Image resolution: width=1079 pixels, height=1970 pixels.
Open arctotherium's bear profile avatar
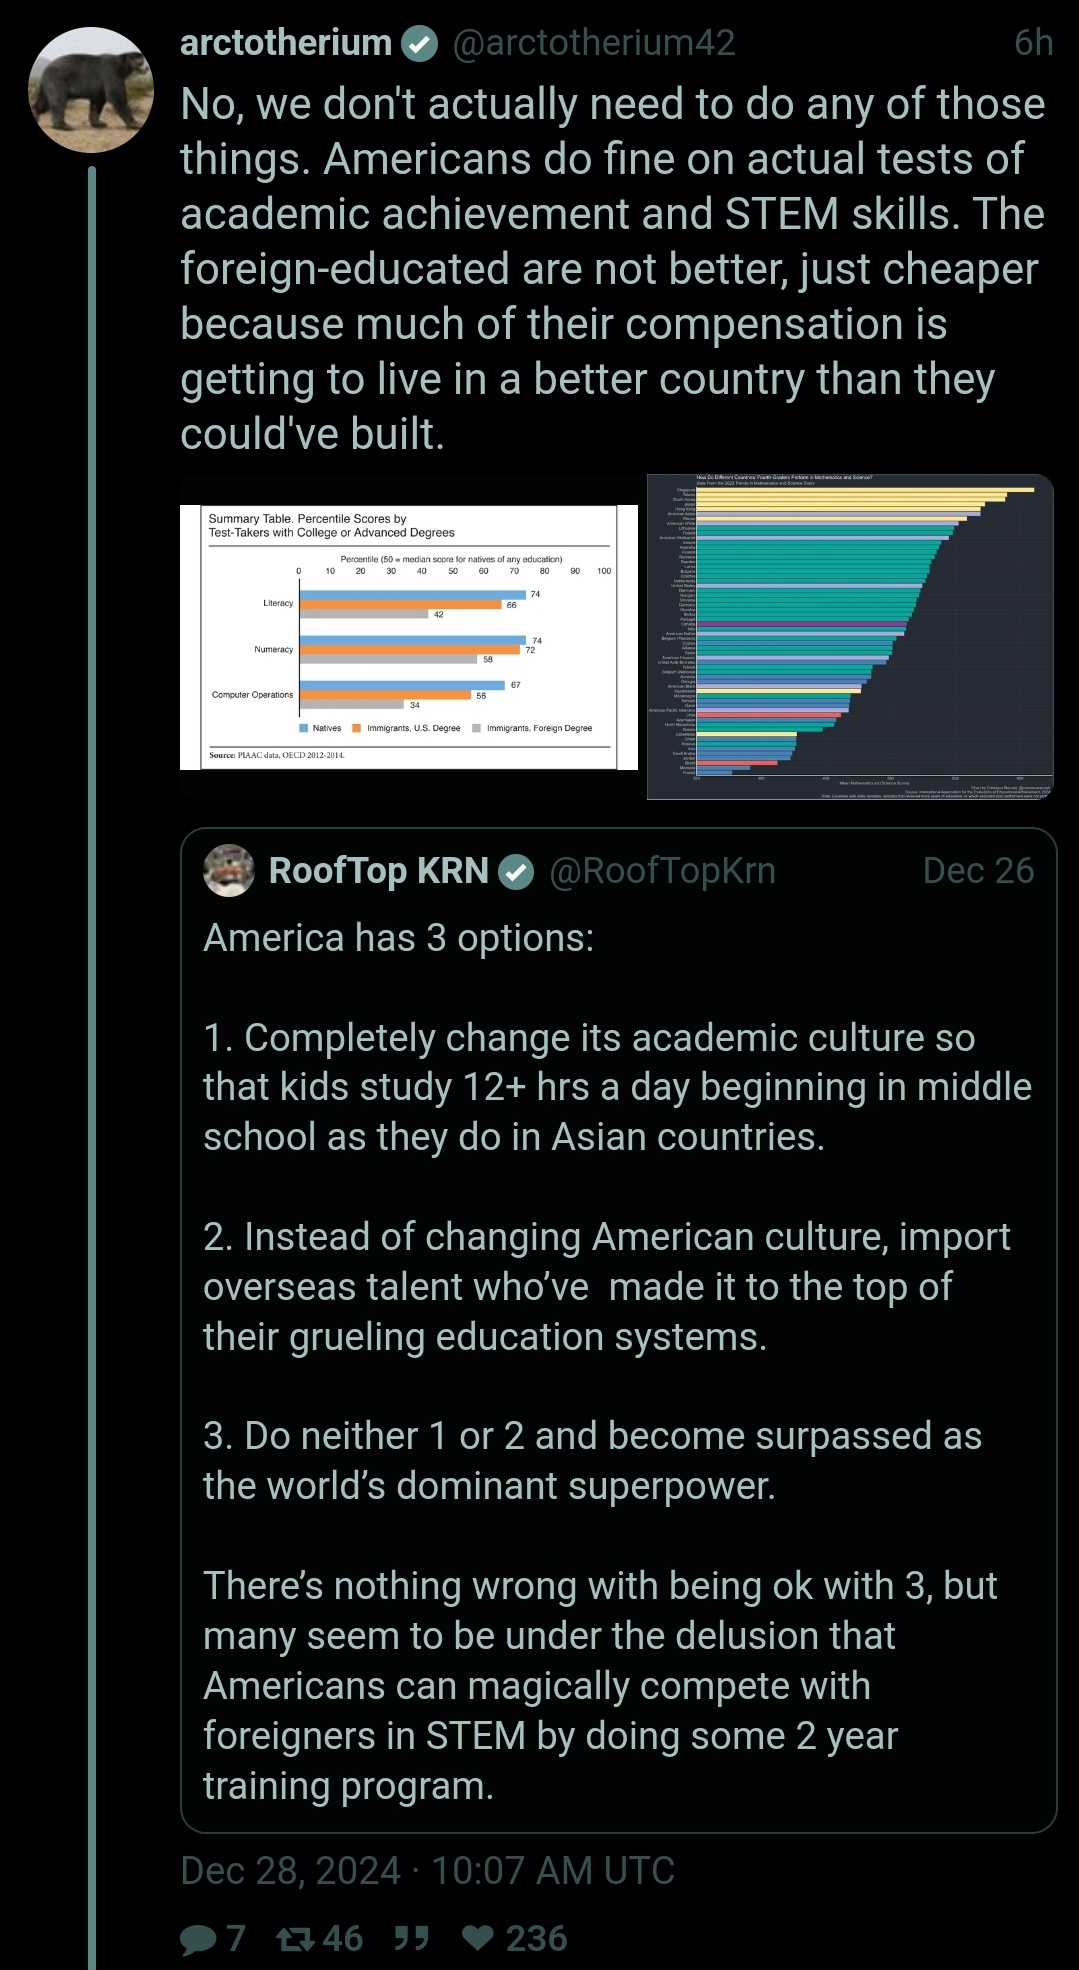click(91, 90)
